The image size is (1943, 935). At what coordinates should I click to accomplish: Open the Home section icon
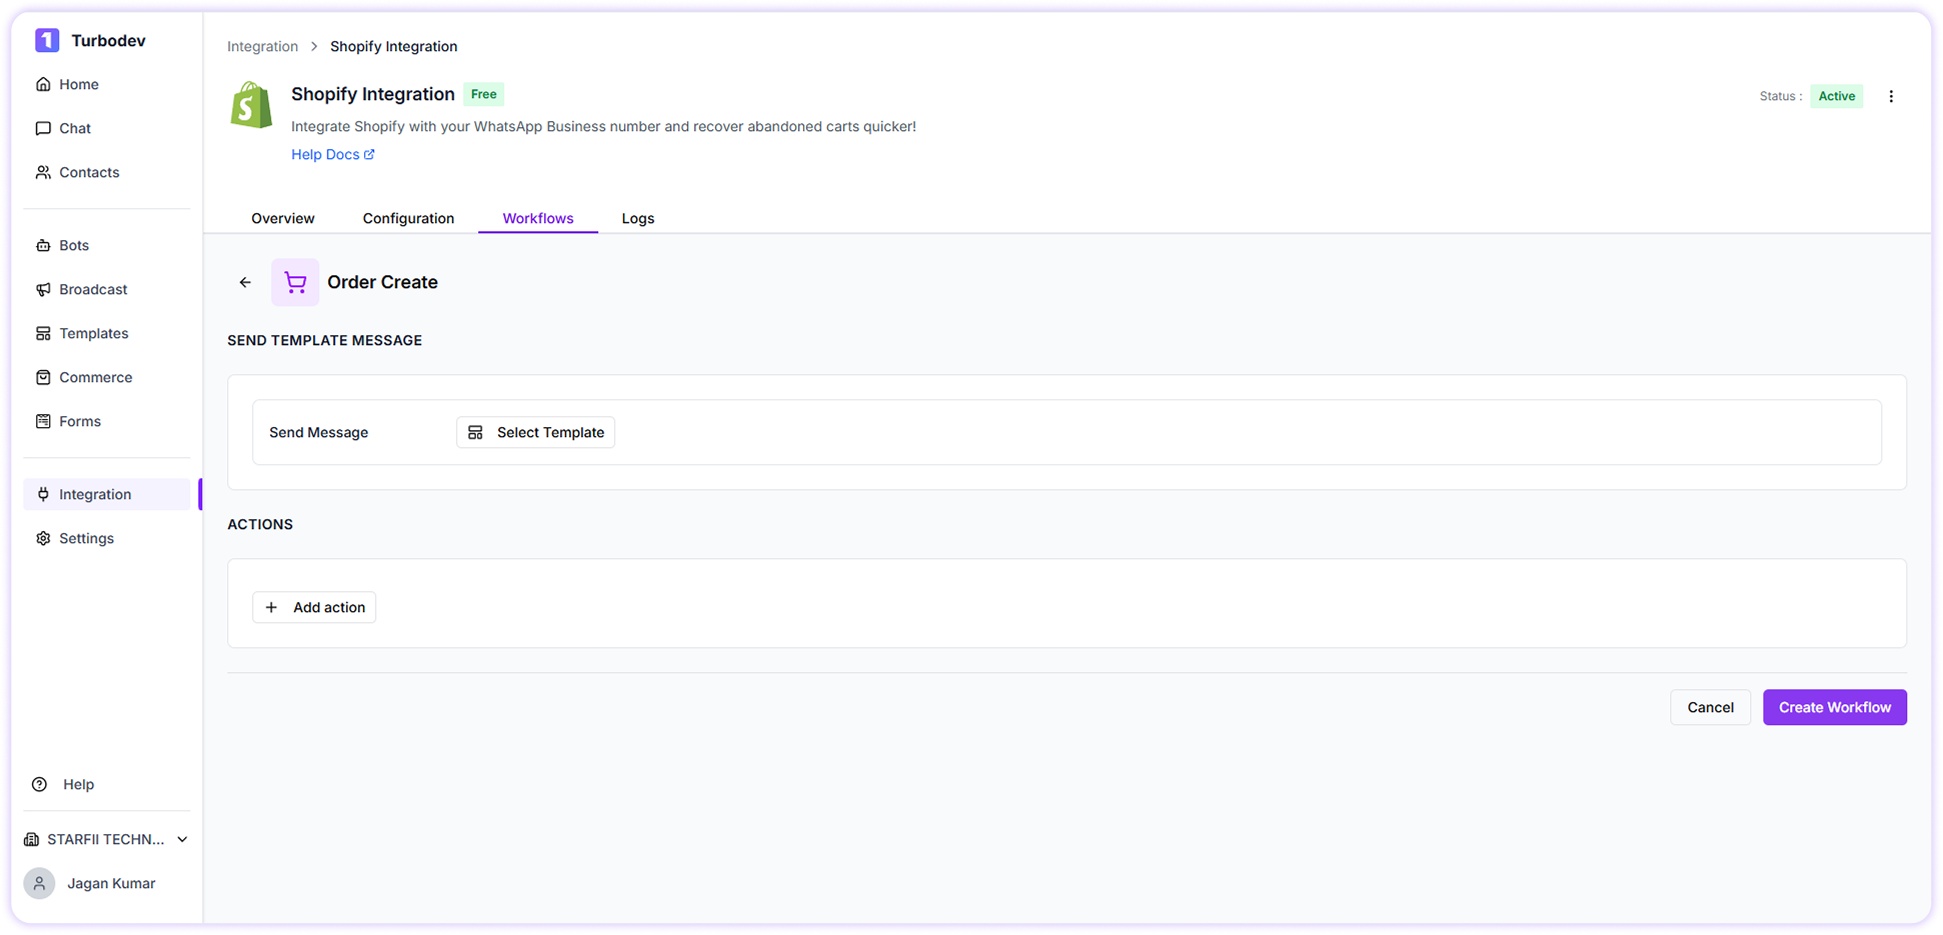[43, 84]
